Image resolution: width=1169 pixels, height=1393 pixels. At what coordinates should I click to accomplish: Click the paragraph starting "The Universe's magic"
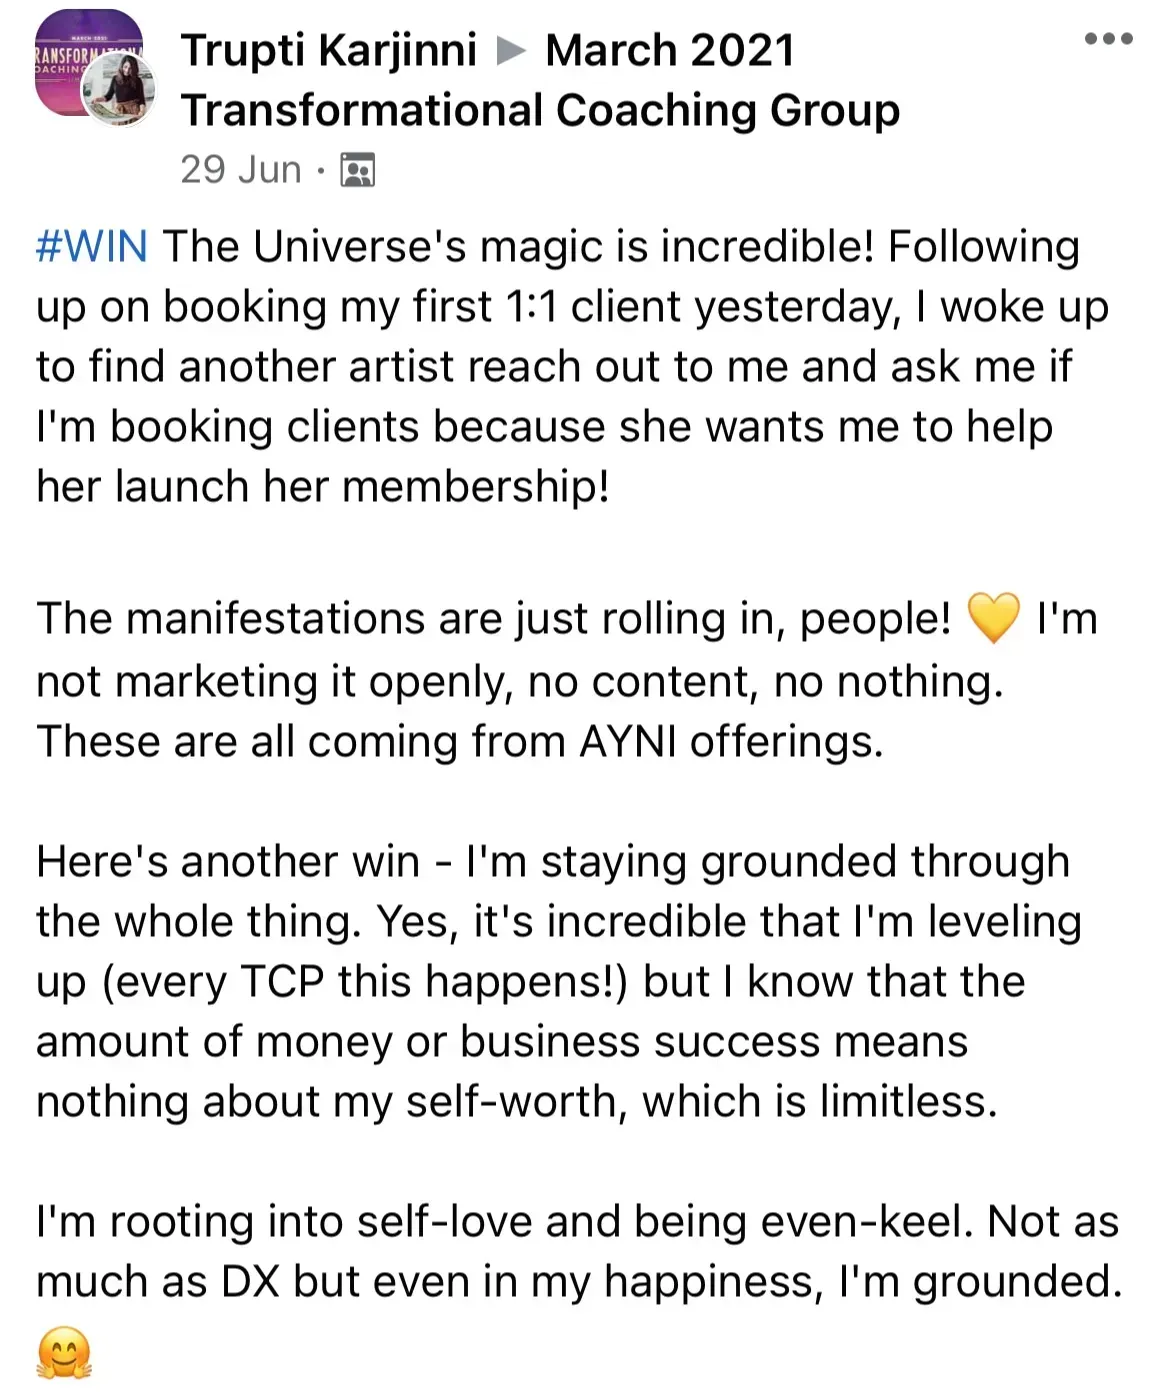[572, 366]
